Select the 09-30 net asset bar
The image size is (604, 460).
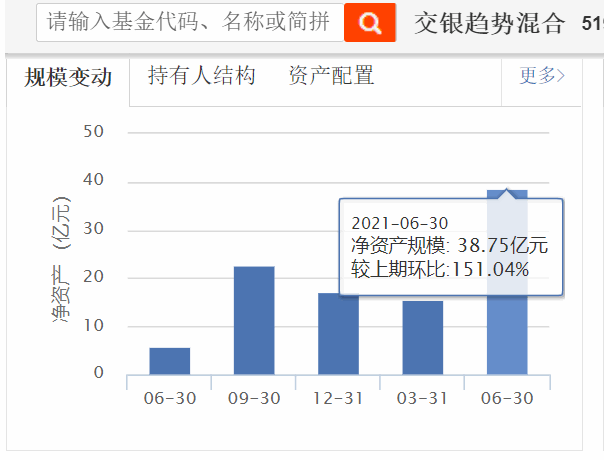tap(254, 320)
